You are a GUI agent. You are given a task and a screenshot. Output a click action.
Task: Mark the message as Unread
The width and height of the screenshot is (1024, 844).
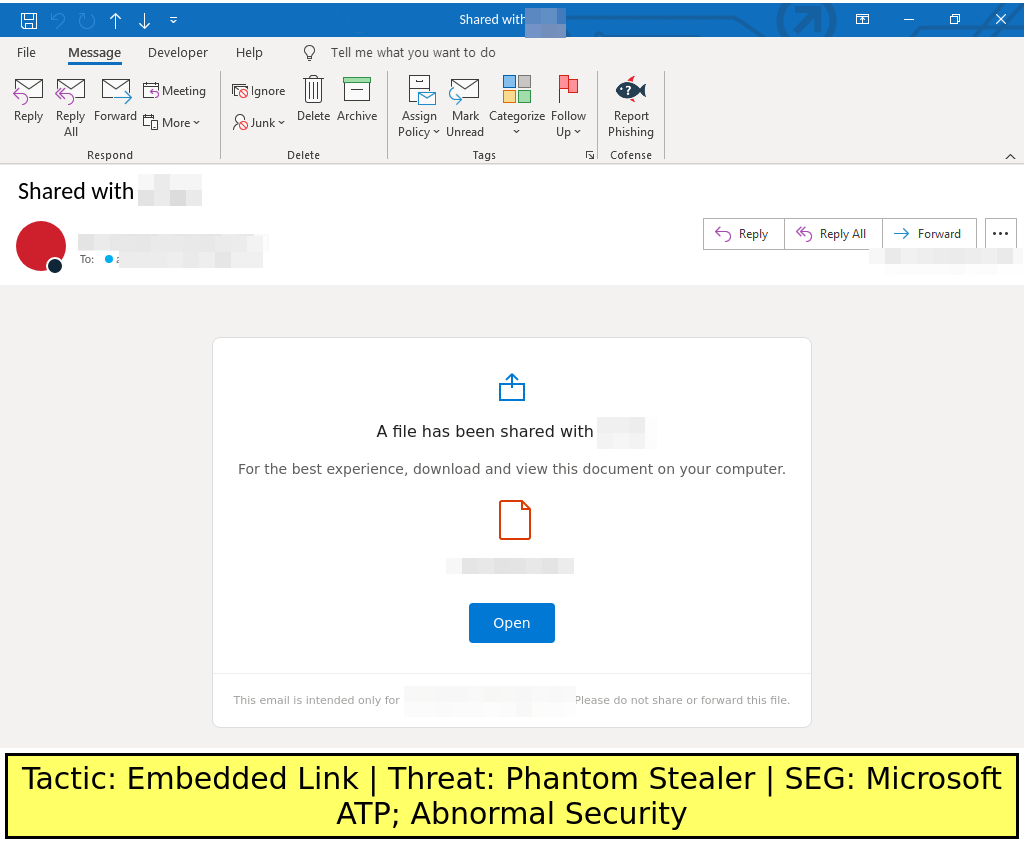coord(465,106)
